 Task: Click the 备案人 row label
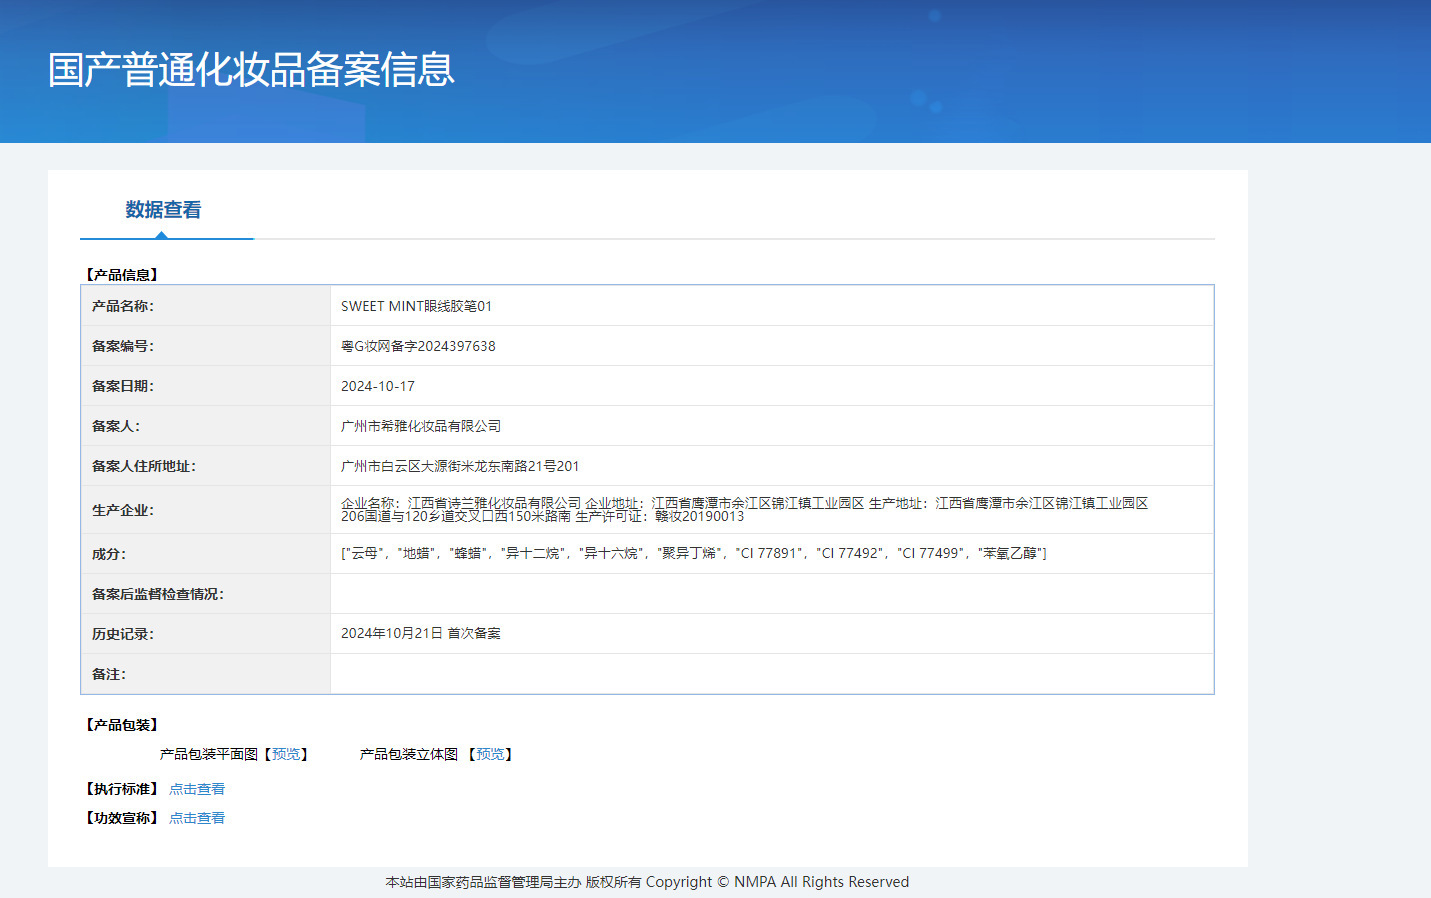click(116, 426)
